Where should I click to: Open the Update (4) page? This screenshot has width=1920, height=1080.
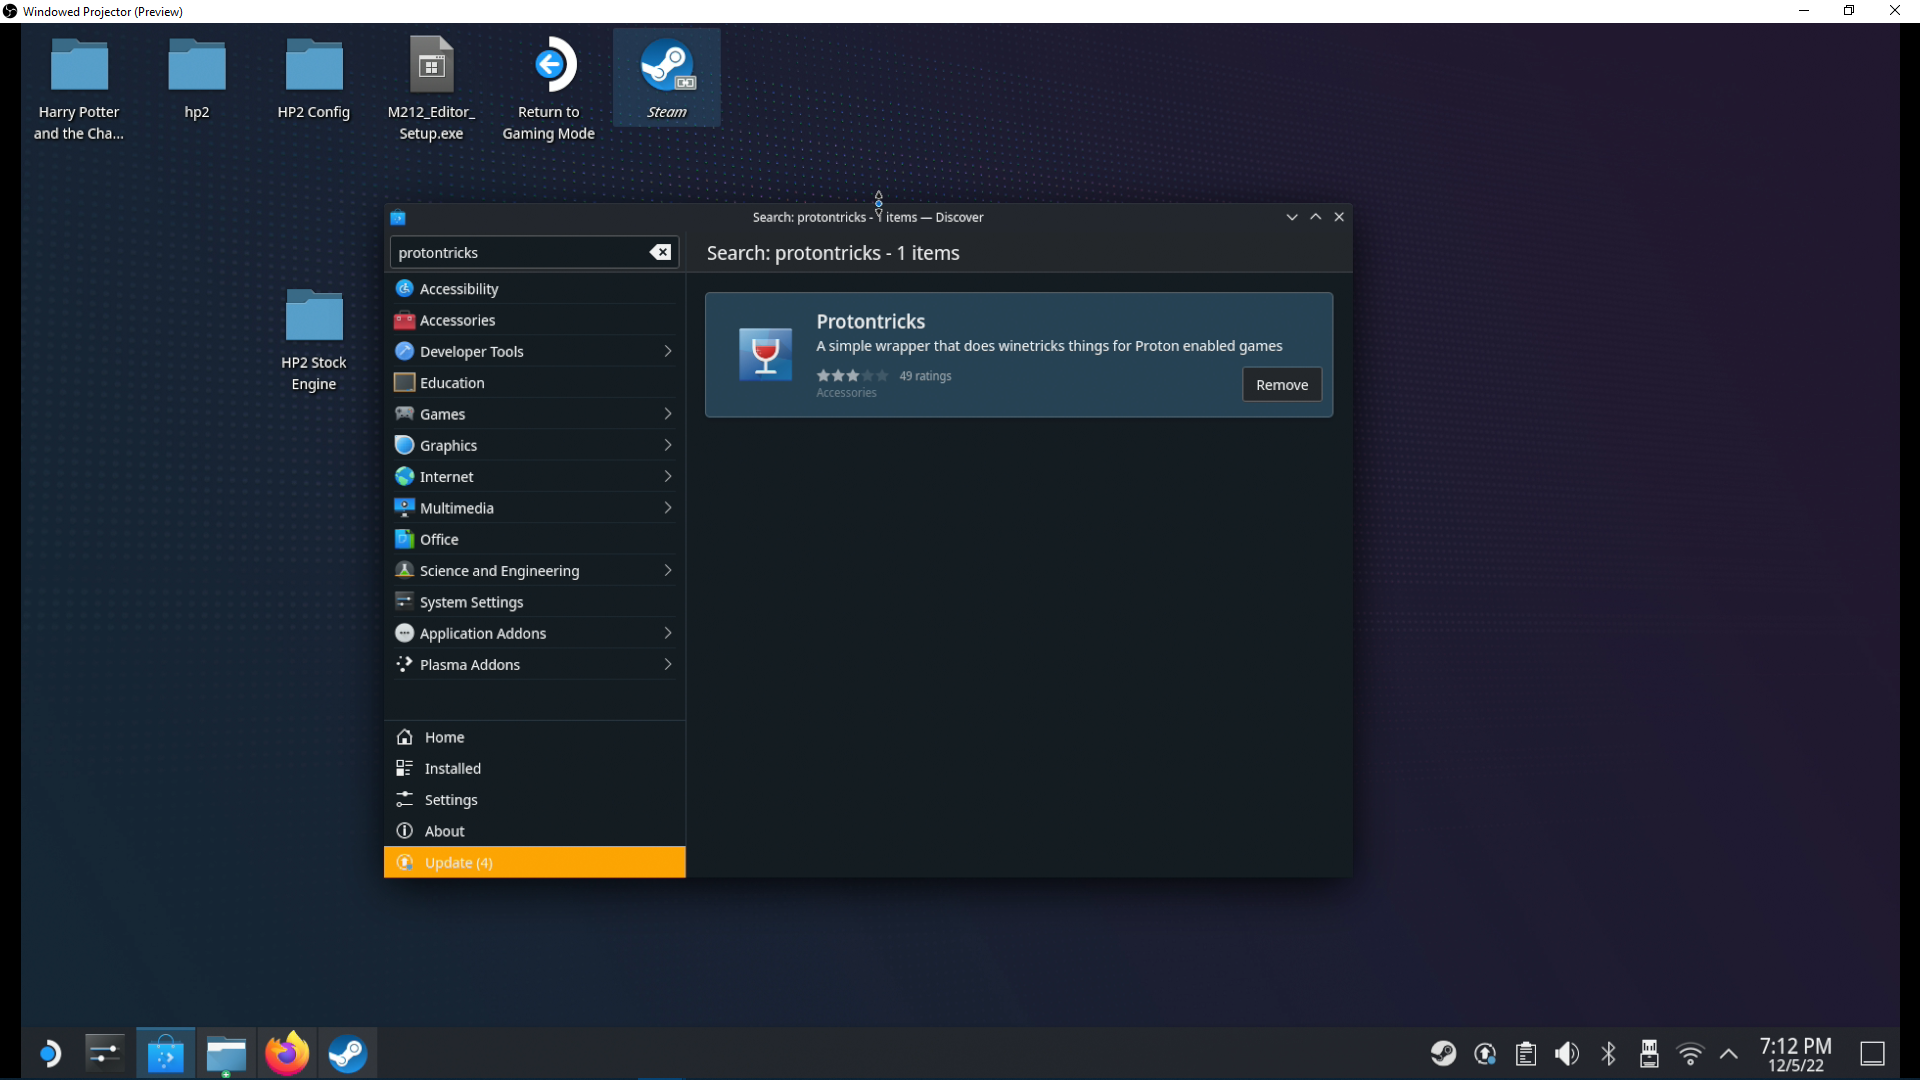(x=534, y=862)
